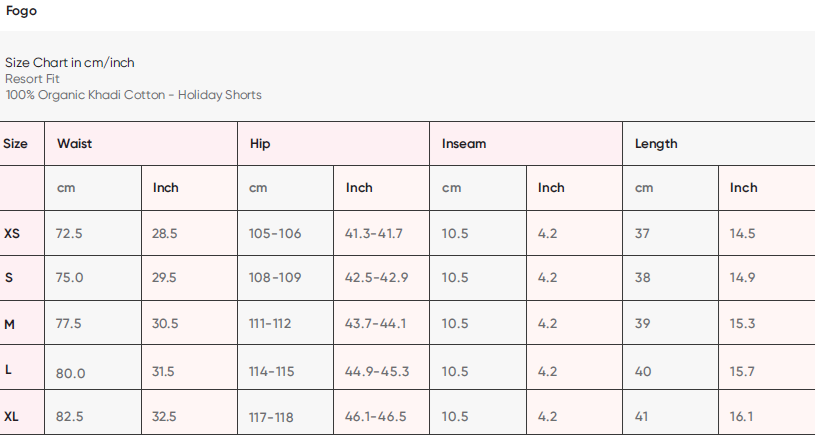
Task: Select the 72.5 waist cm cell
Action: point(70,234)
